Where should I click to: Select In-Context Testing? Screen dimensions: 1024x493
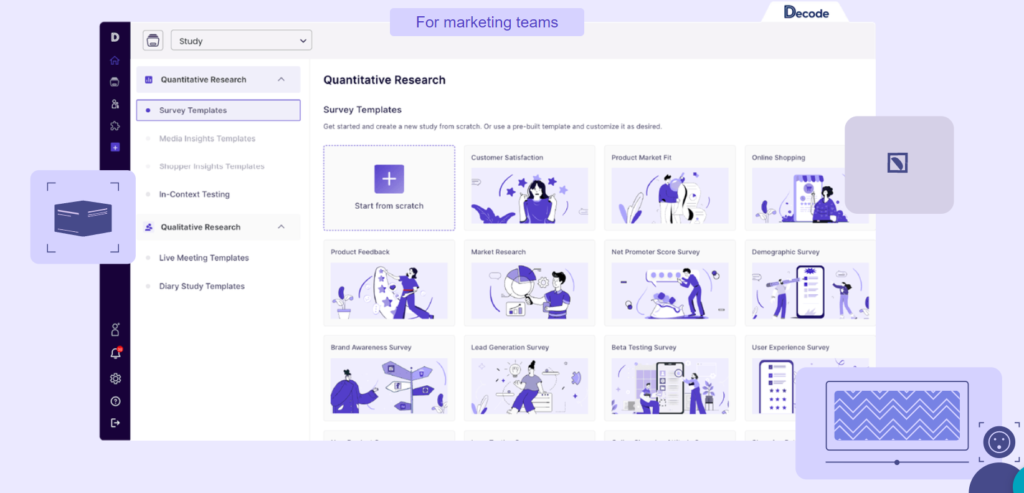[195, 195]
